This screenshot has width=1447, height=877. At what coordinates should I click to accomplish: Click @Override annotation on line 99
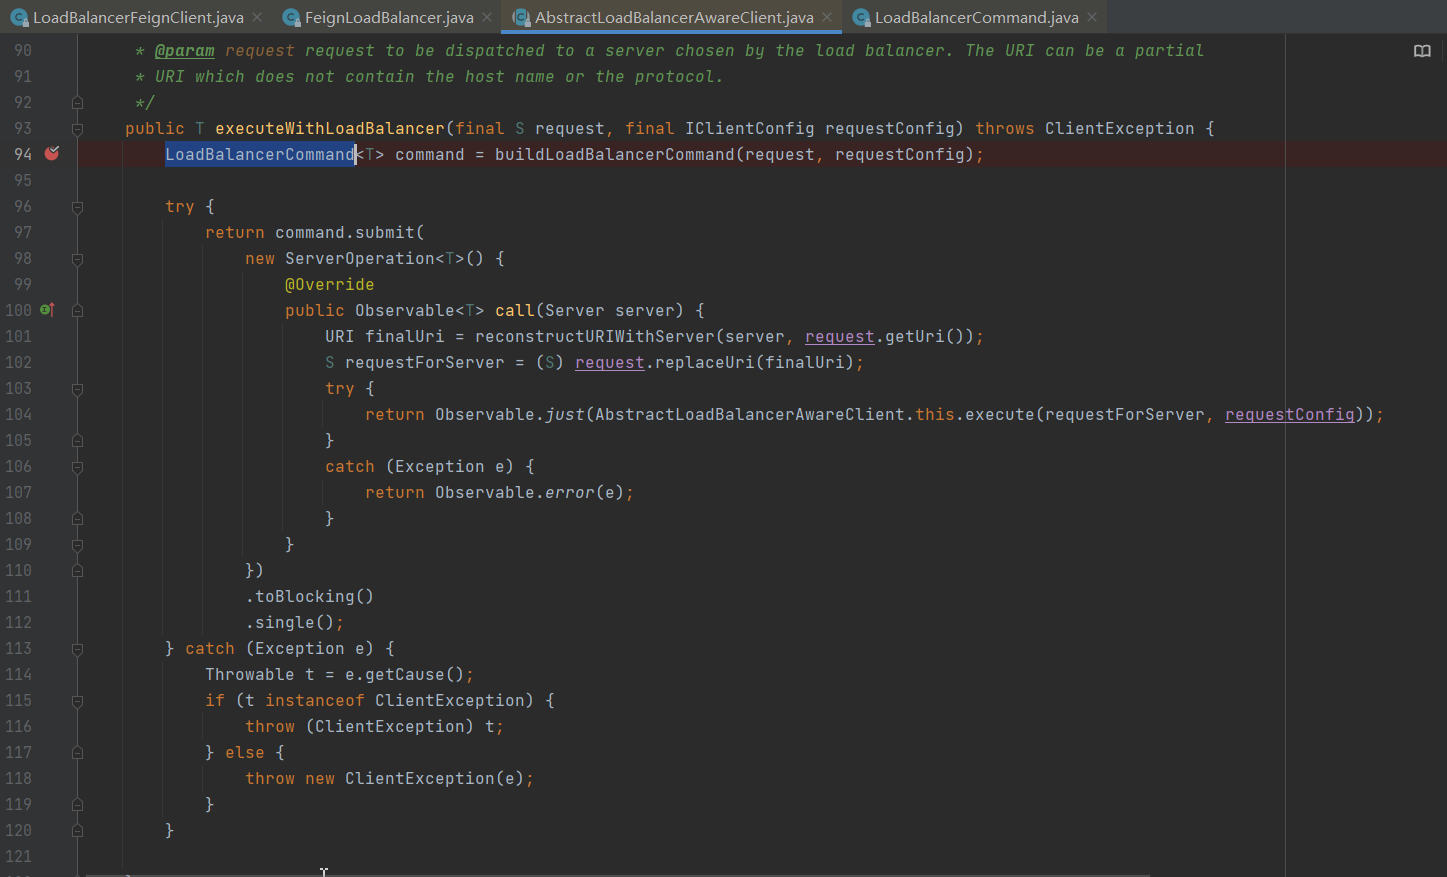coord(330,284)
